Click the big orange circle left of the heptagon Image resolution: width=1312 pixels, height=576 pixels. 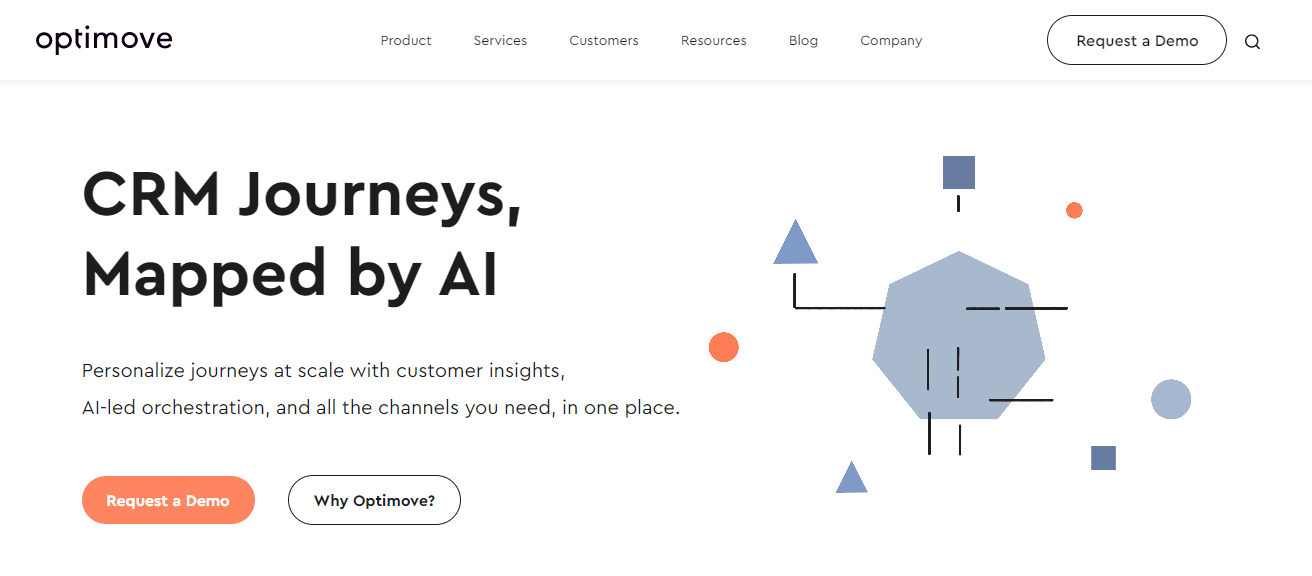tap(723, 347)
